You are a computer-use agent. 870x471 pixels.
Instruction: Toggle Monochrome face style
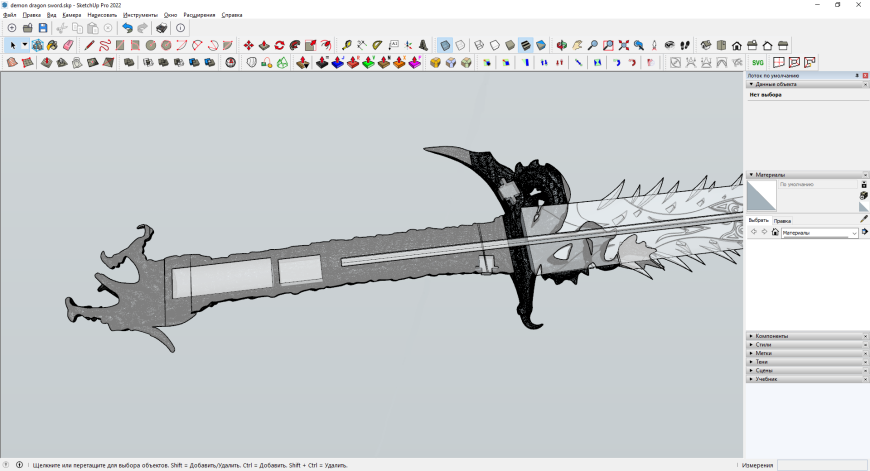[x=541, y=45]
